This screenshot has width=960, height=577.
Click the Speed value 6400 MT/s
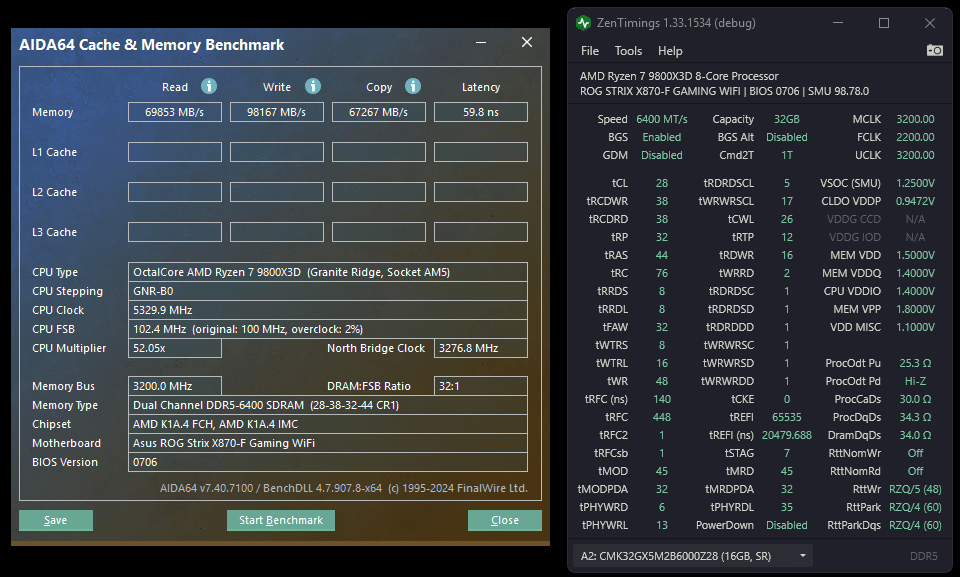662,119
